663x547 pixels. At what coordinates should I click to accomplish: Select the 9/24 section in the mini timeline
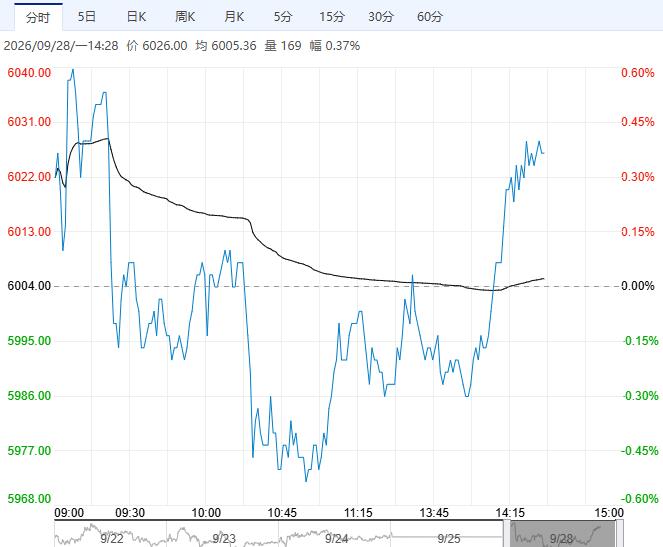(337, 539)
